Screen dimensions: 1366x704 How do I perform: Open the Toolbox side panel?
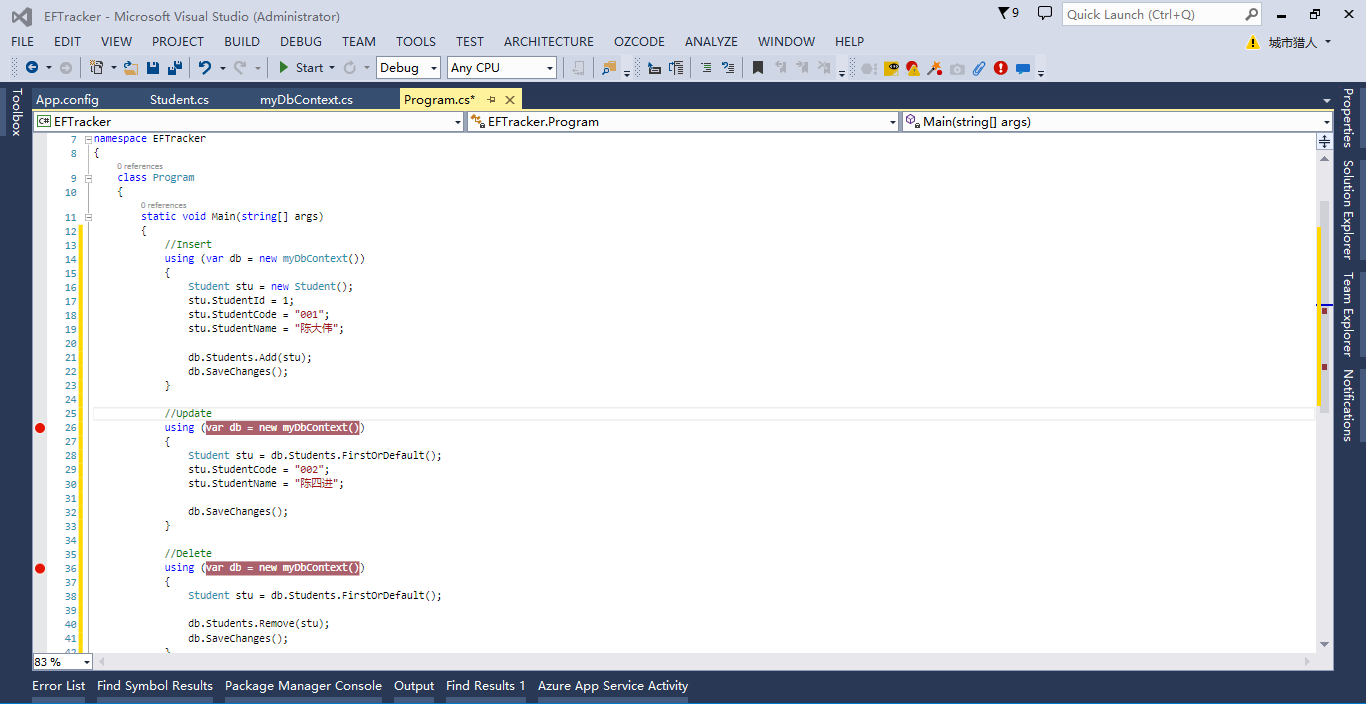pyautogui.click(x=15, y=112)
